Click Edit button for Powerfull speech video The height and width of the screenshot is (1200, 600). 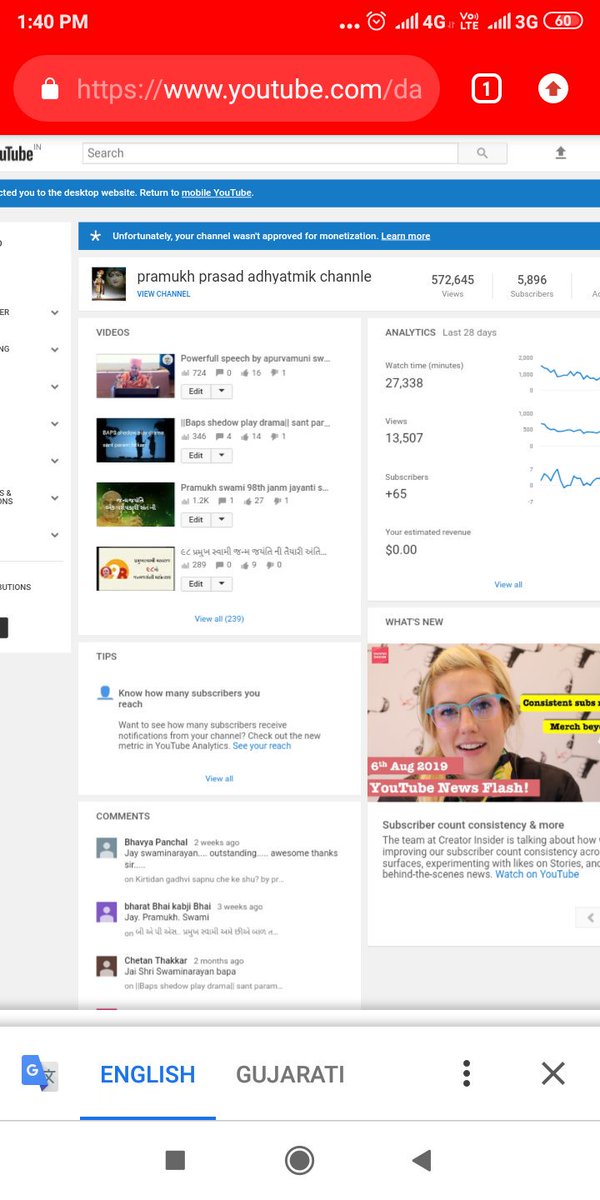coord(196,391)
